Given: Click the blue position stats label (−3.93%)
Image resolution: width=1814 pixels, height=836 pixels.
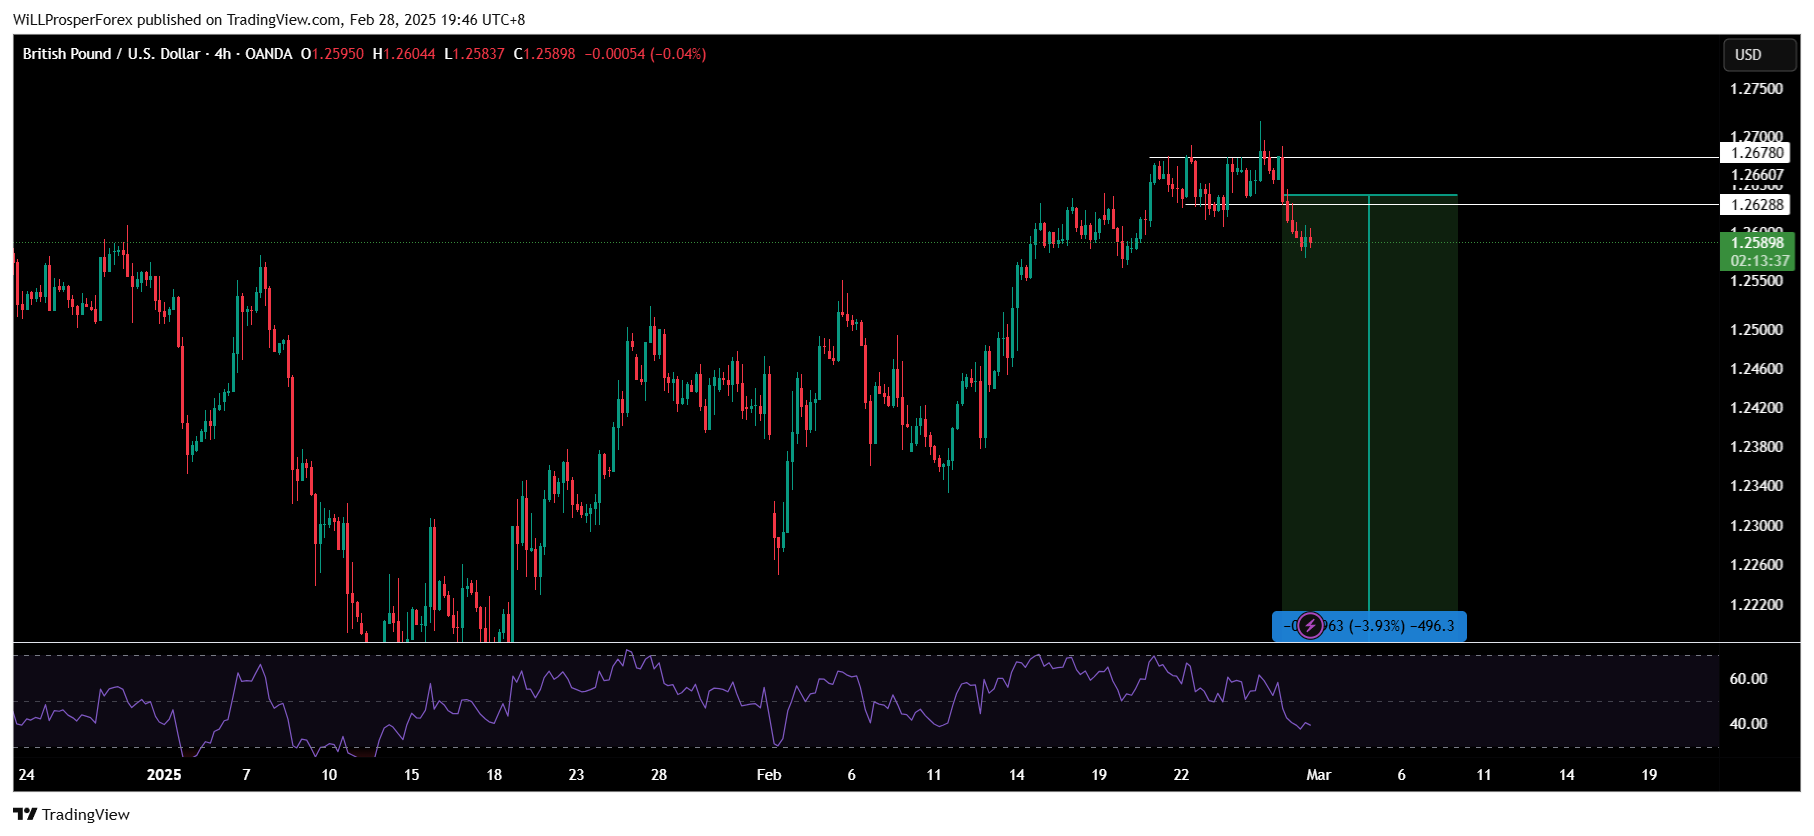Looking at the screenshot, I should pos(1369,626).
